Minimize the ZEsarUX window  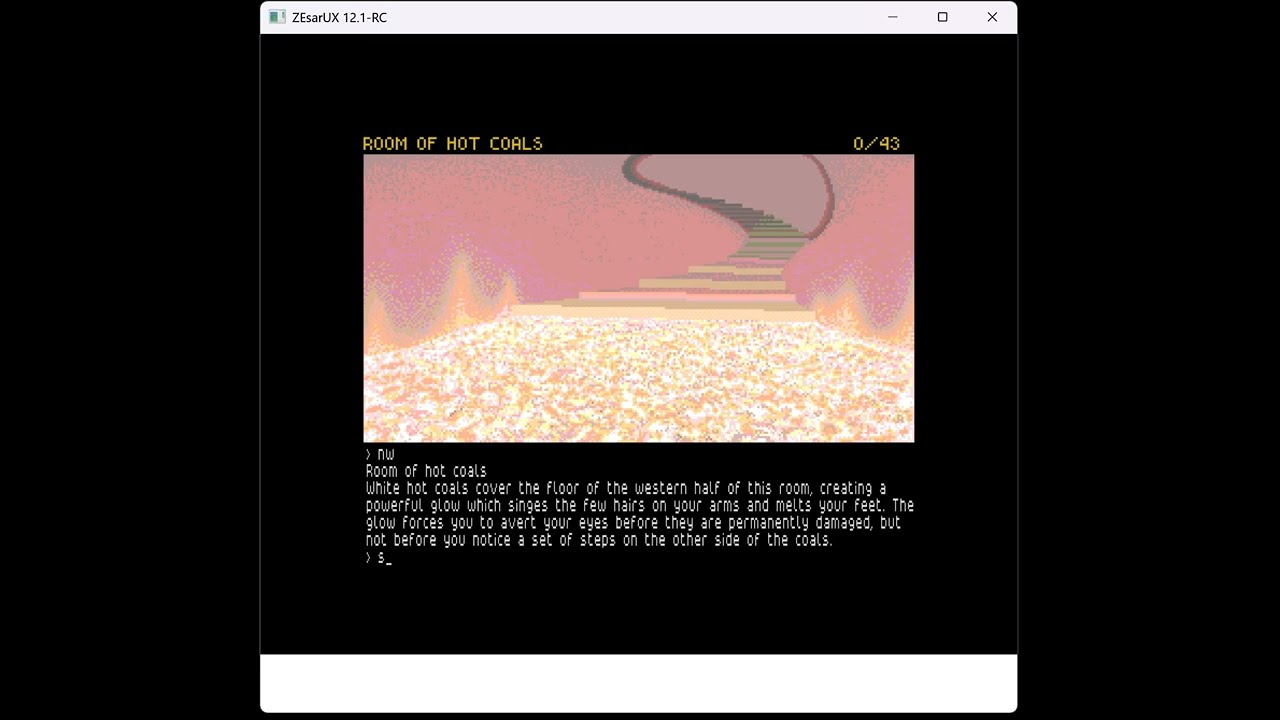click(x=893, y=17)
